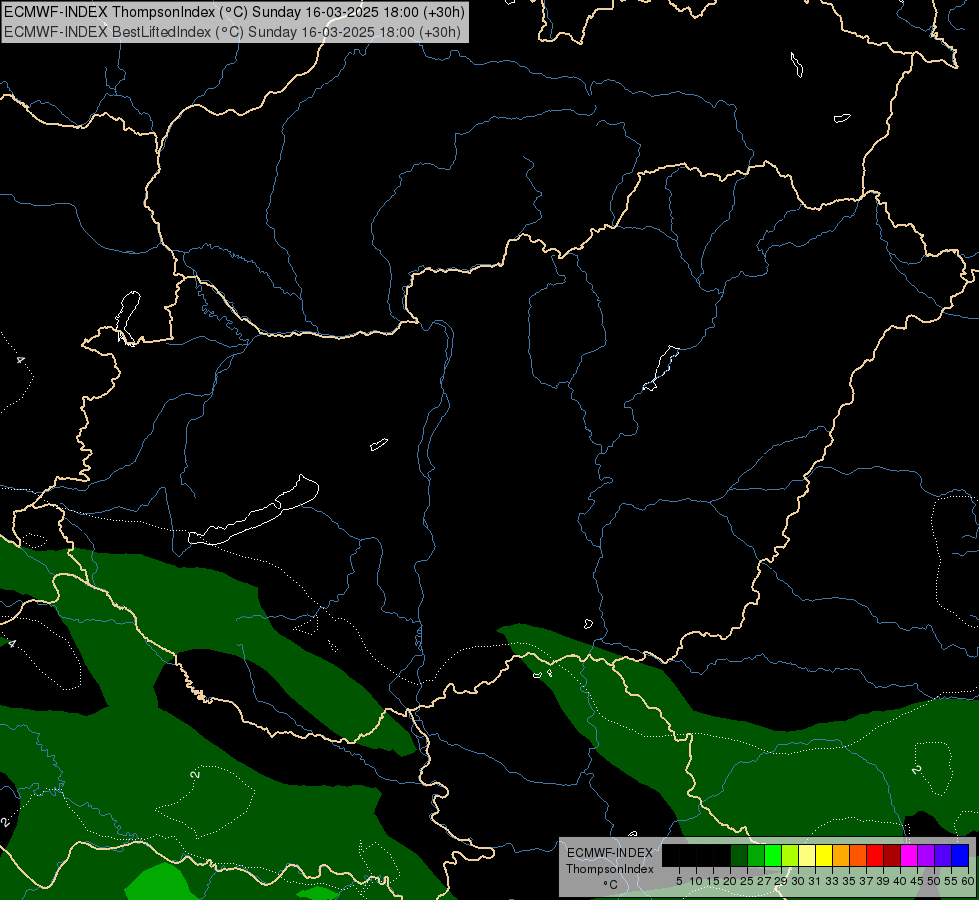Image resolution: width=979 pixels, height=900 pixels.
Task: Click the legend scale value 30
Action: point(798,881)
